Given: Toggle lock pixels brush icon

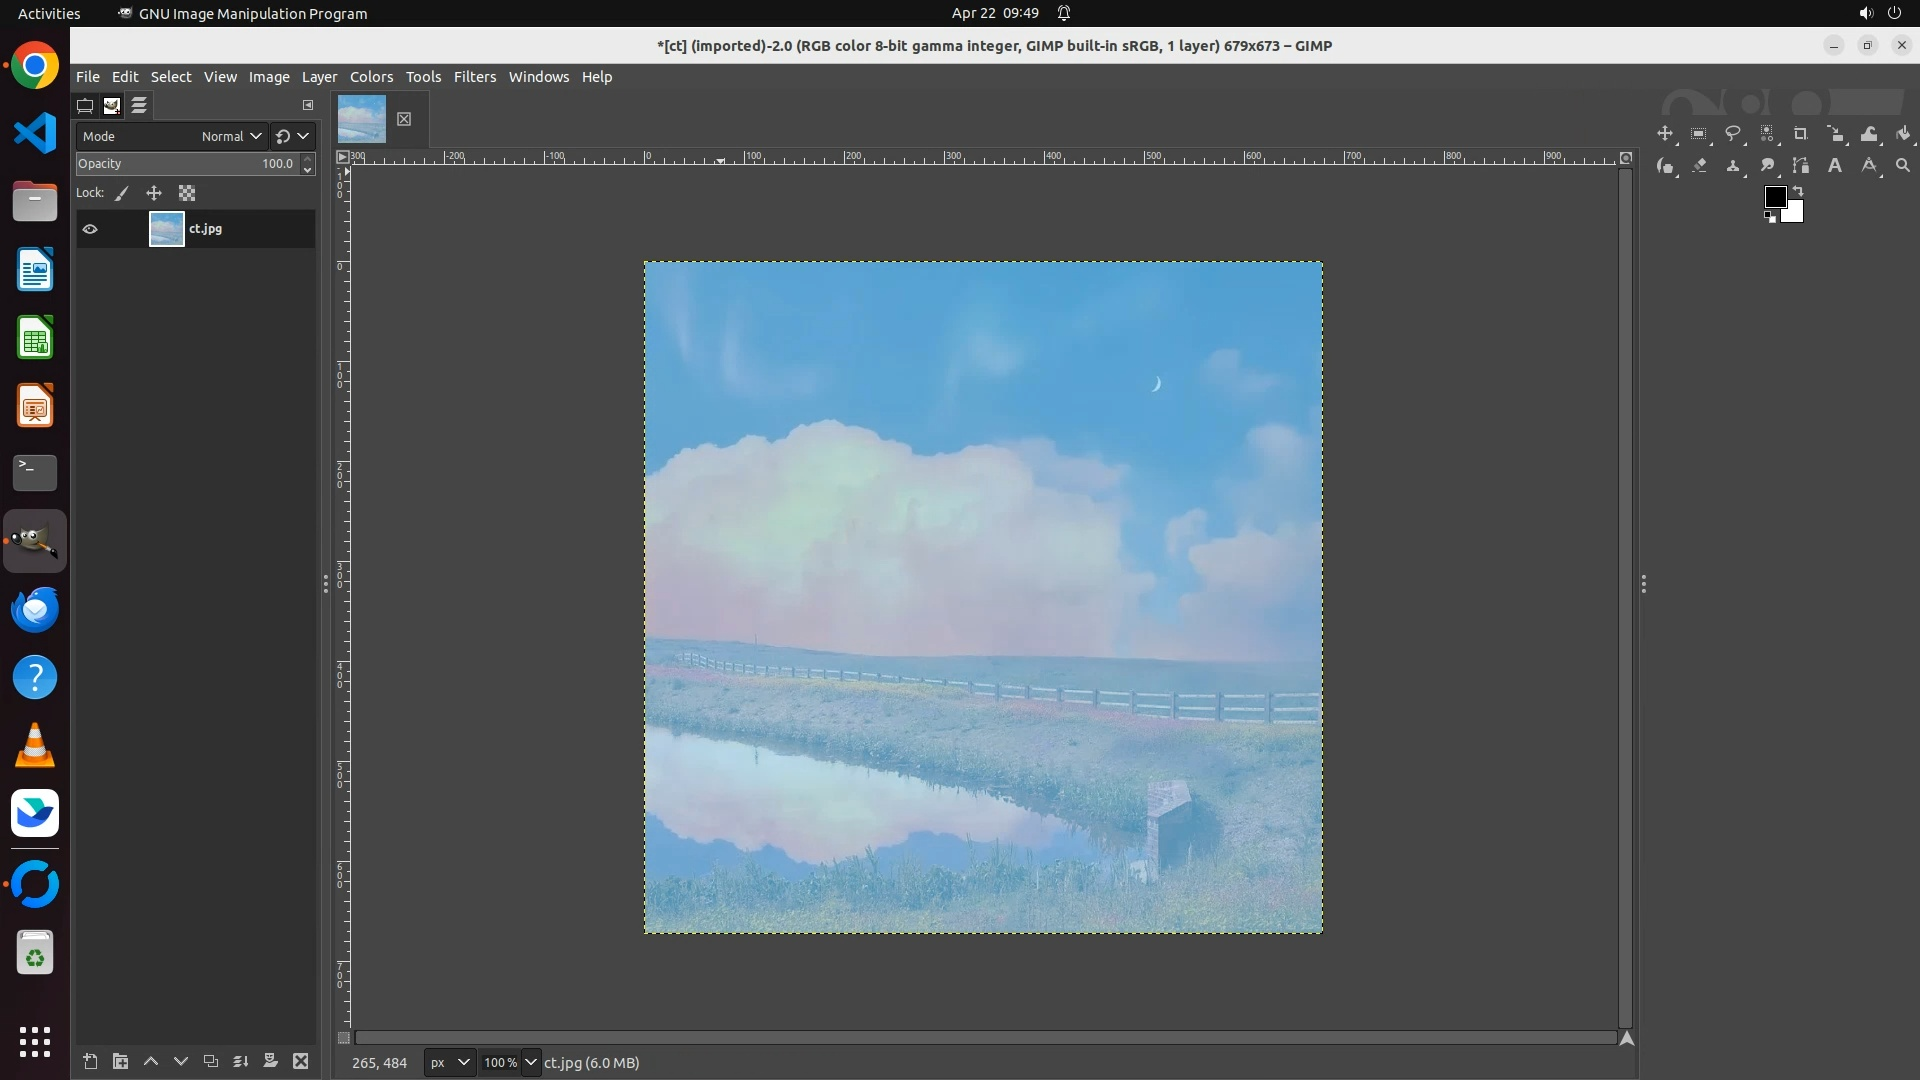Looking at the screenshot, I should [122, 194].
